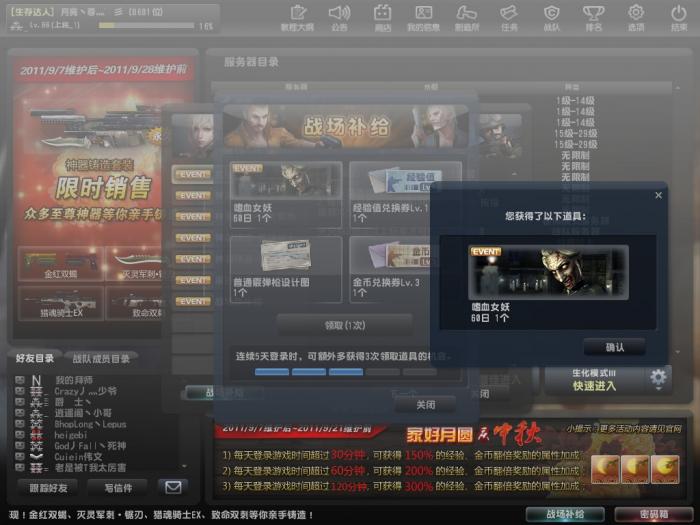This screenshot has height=525, width=700.
Task: Click status icon beside Cuiein伟文
Action: point(20,456)
